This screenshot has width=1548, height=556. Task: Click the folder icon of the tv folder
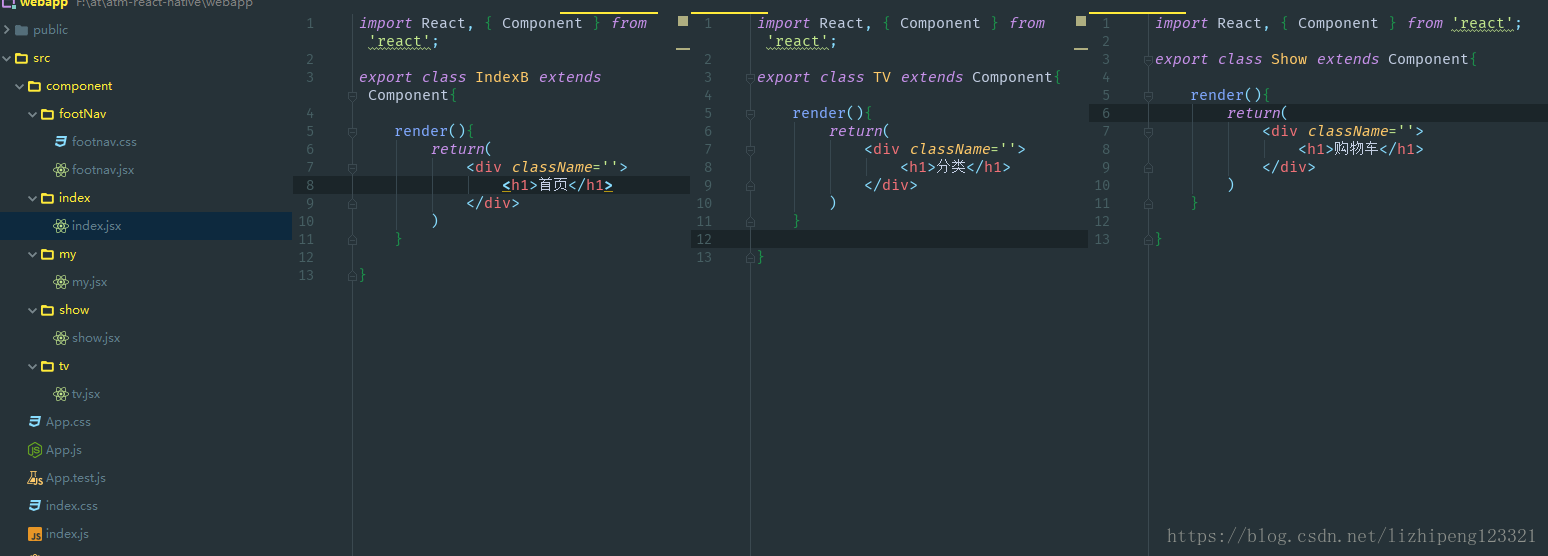click(x=48, y=366)
